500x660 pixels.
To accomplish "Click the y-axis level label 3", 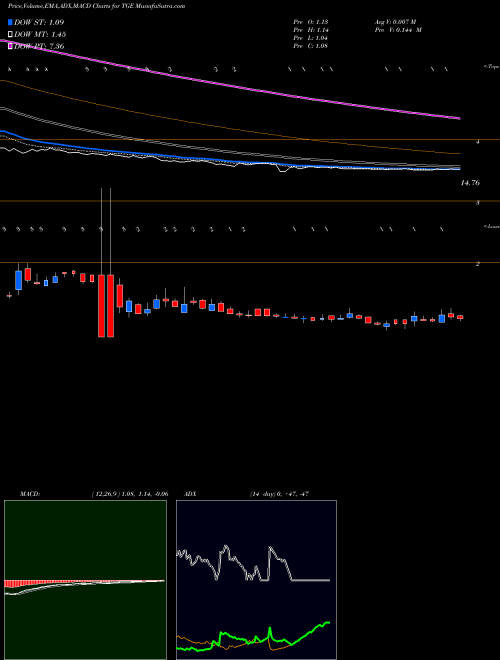I will [x=478, y=203].
